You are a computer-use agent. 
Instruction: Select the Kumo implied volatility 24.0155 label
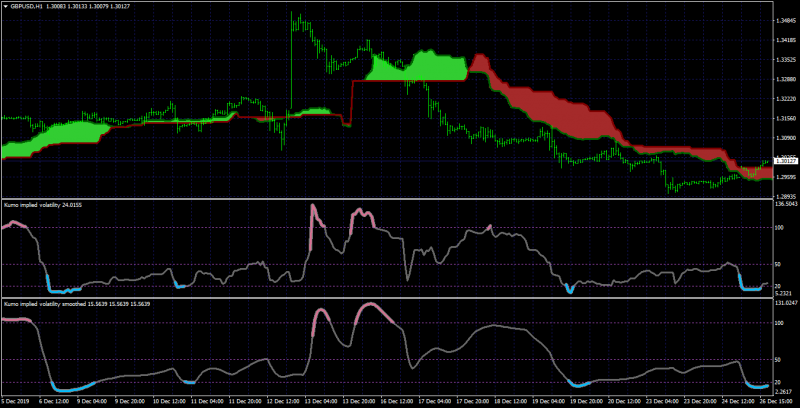tap(43, 205)
